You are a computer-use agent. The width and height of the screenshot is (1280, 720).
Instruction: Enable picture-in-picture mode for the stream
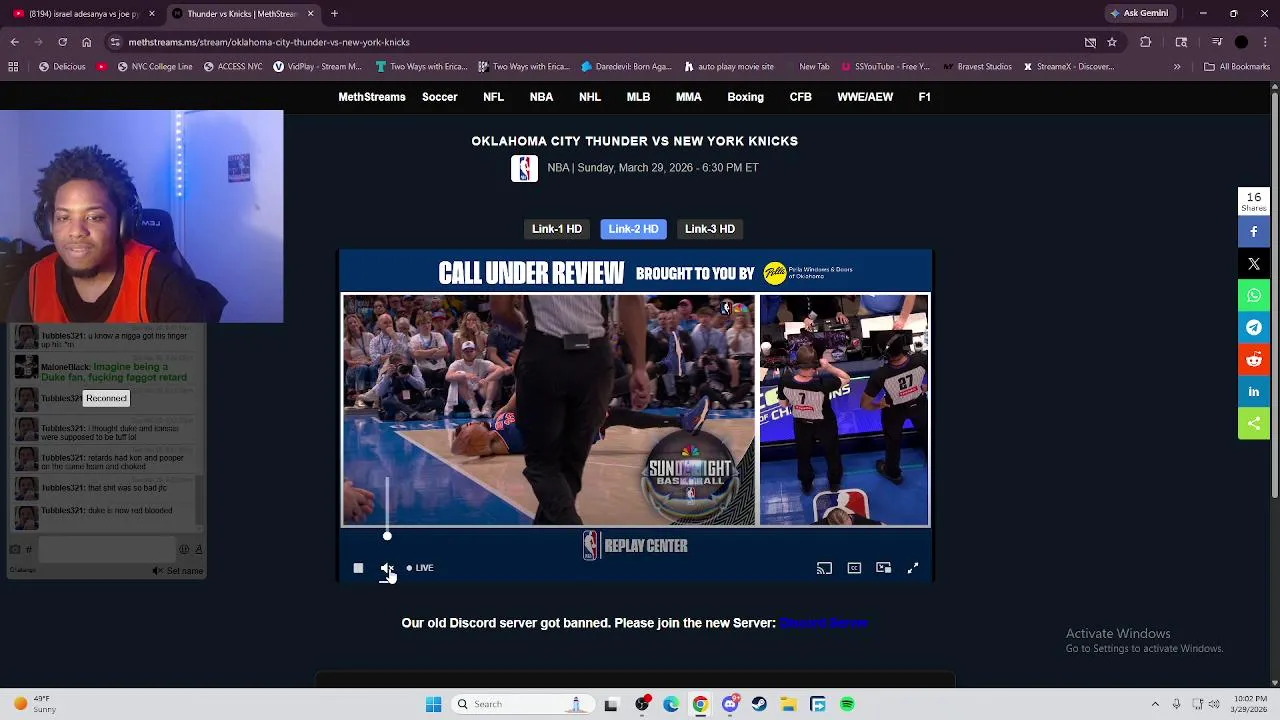click(884, 568)
